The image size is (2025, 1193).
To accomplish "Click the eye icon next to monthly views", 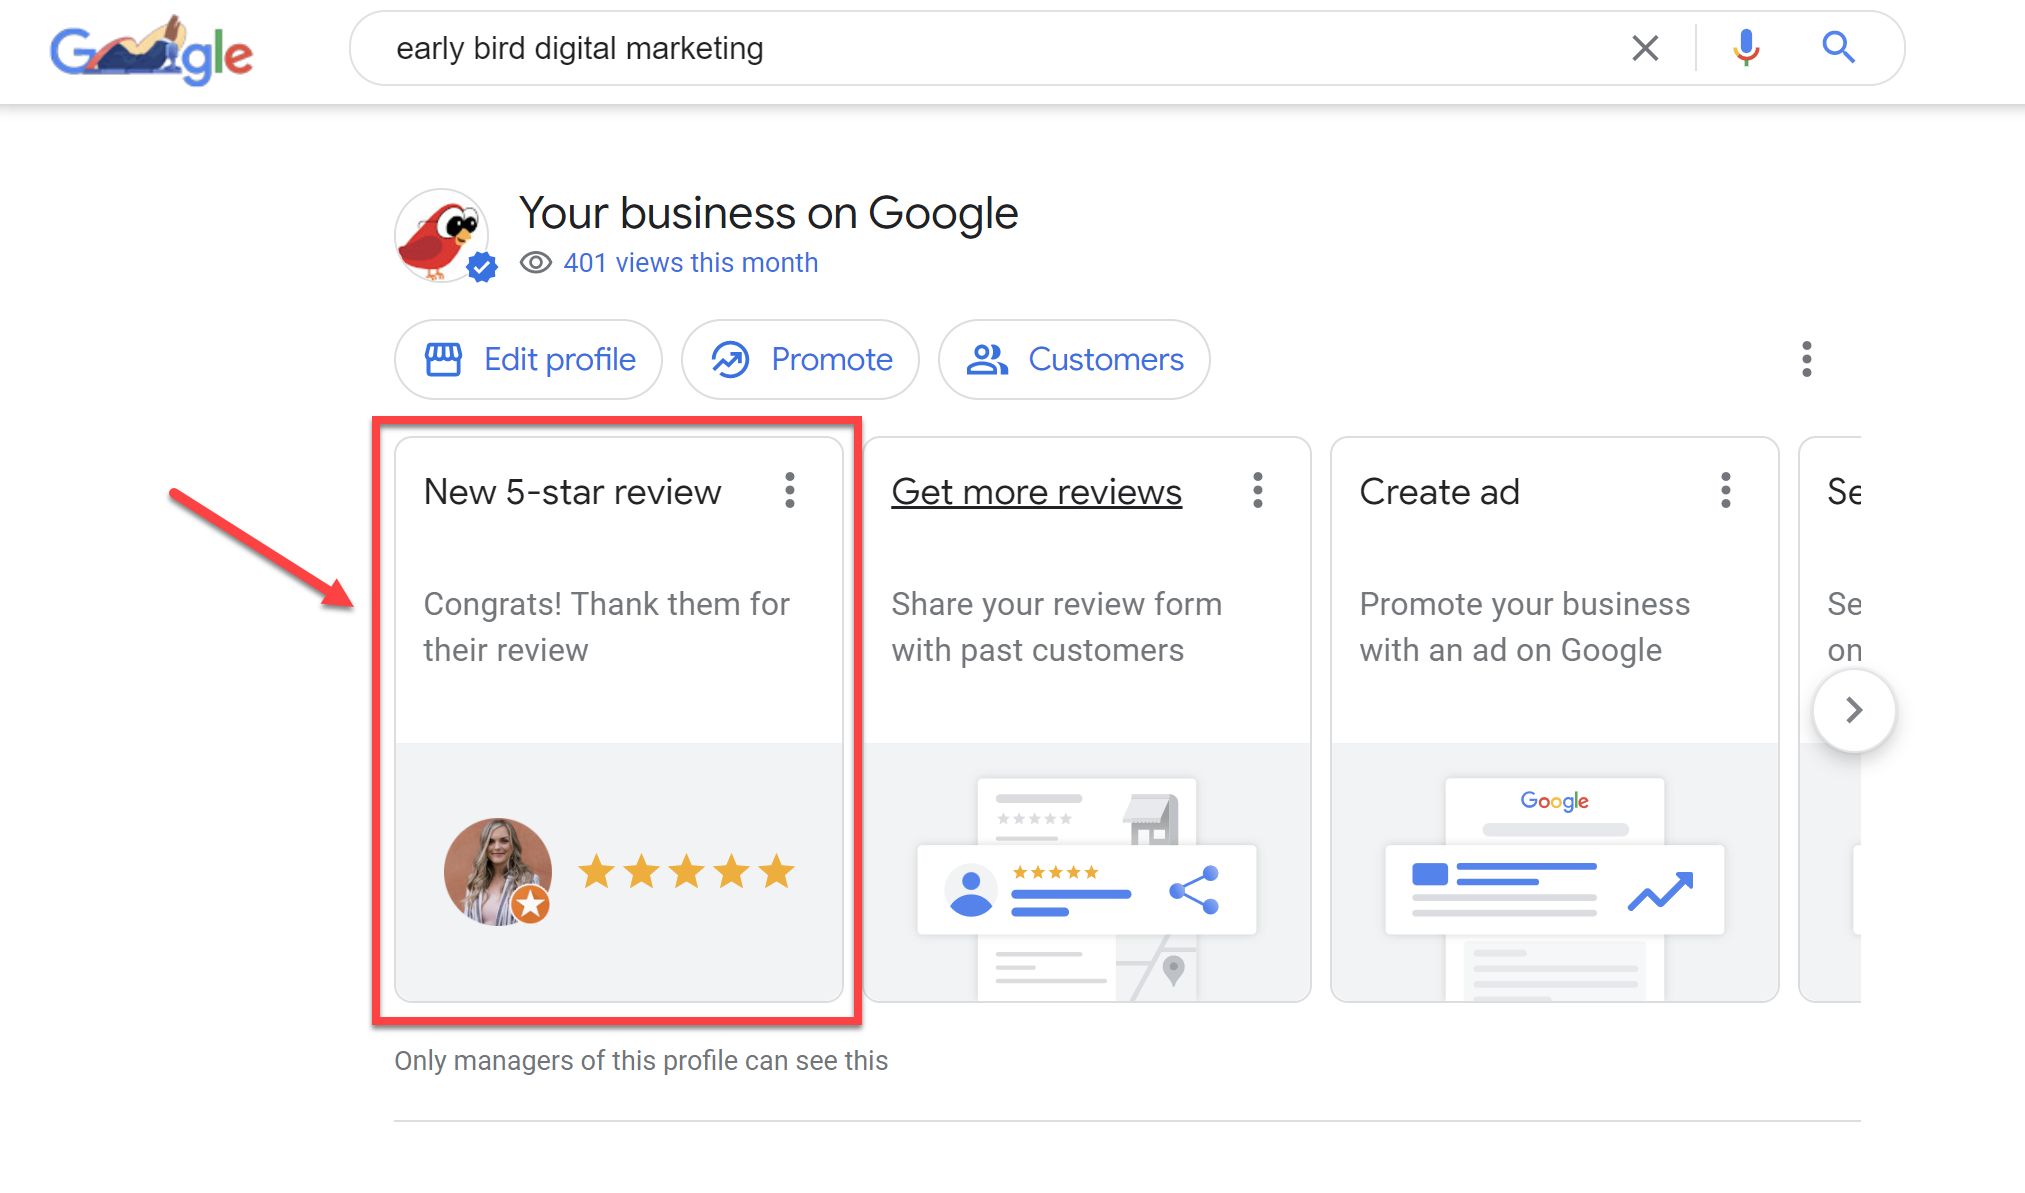I will 536,262.
